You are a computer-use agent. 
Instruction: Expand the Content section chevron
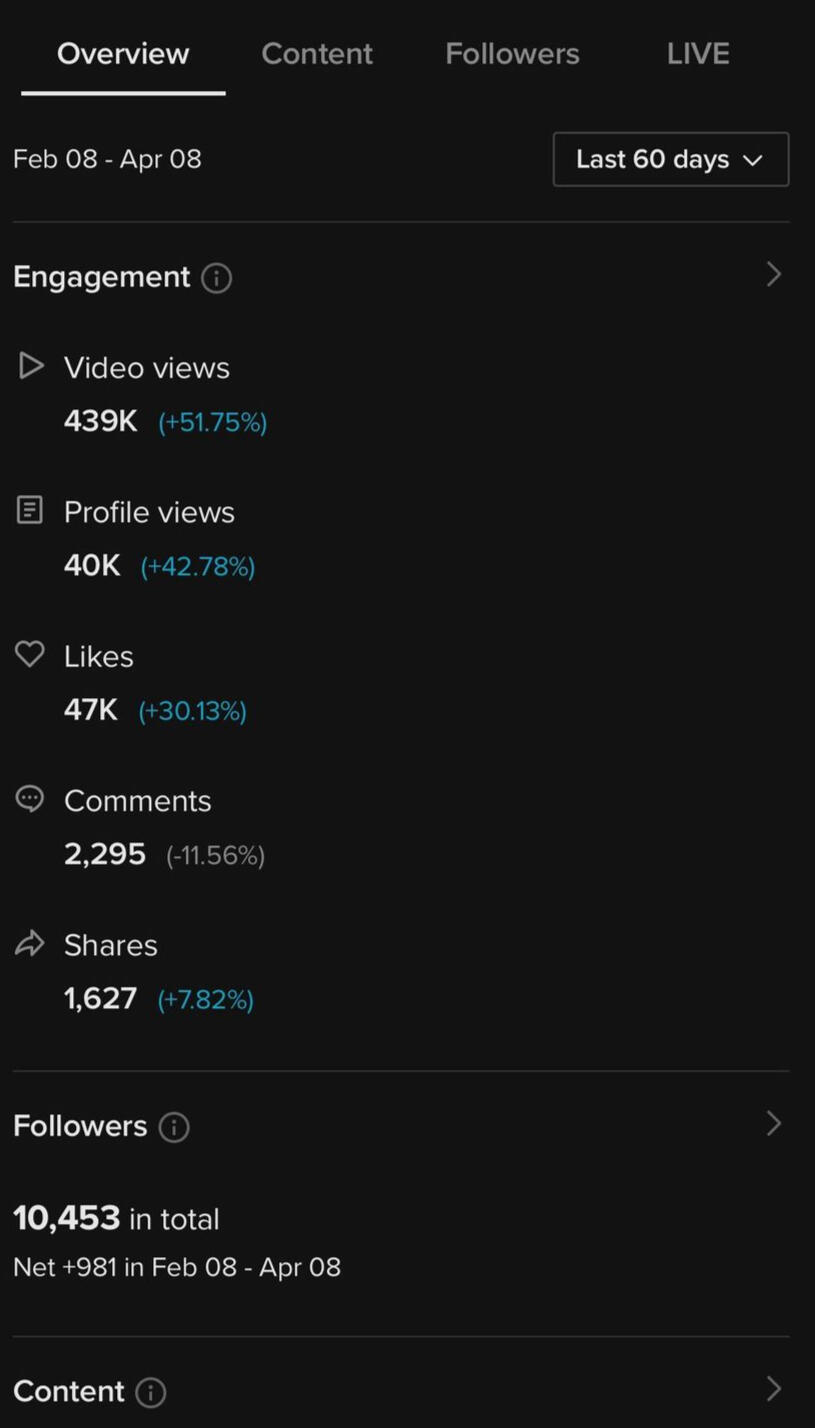tap(773, 1389)
